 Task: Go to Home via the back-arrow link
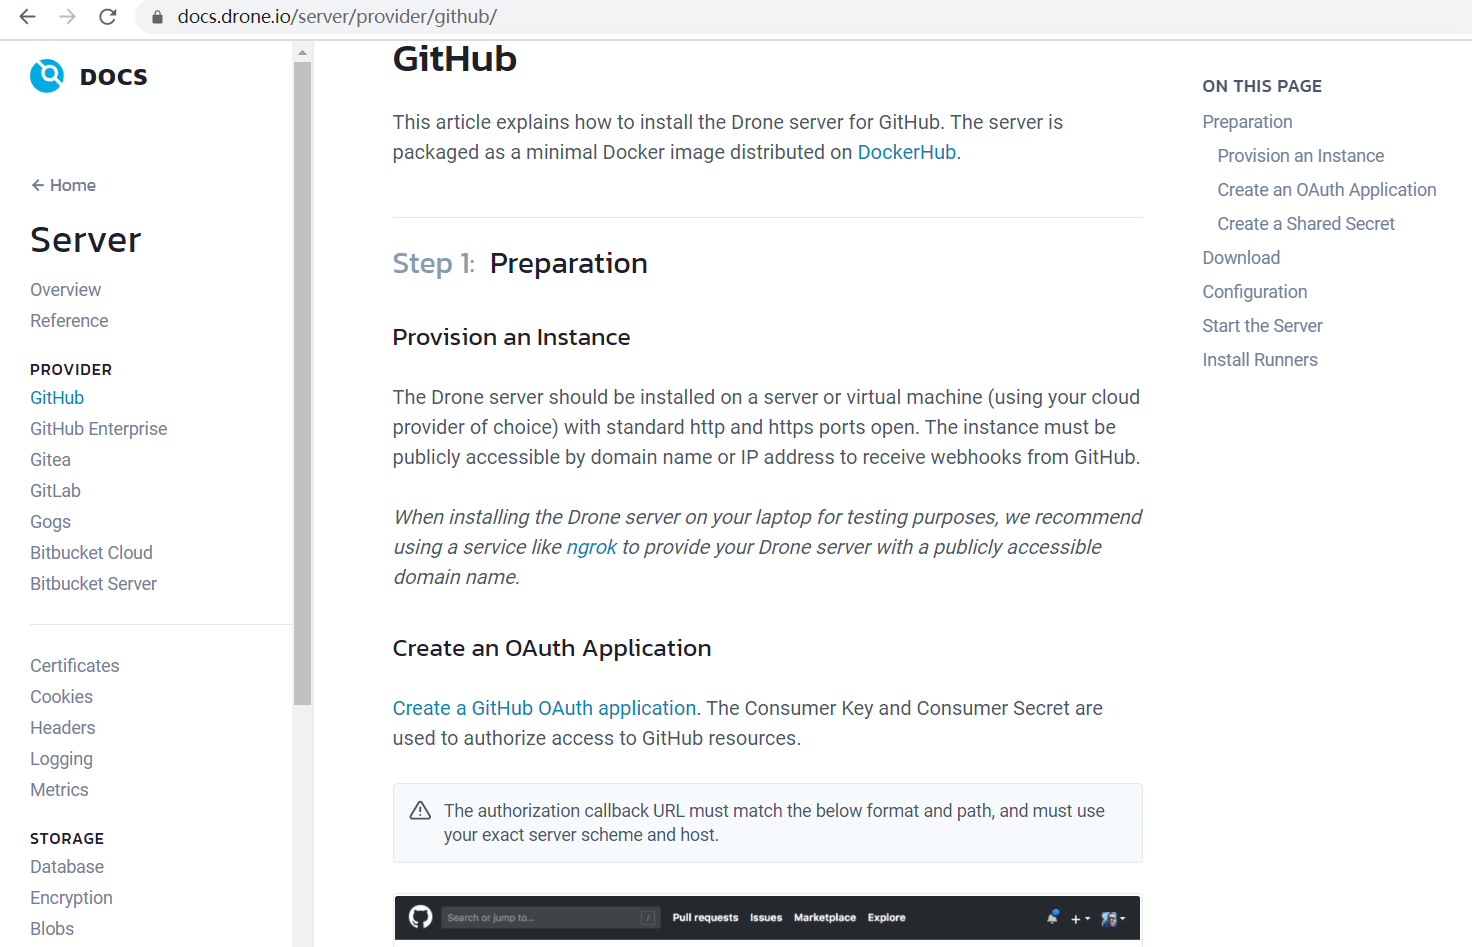tap(63, 185)
